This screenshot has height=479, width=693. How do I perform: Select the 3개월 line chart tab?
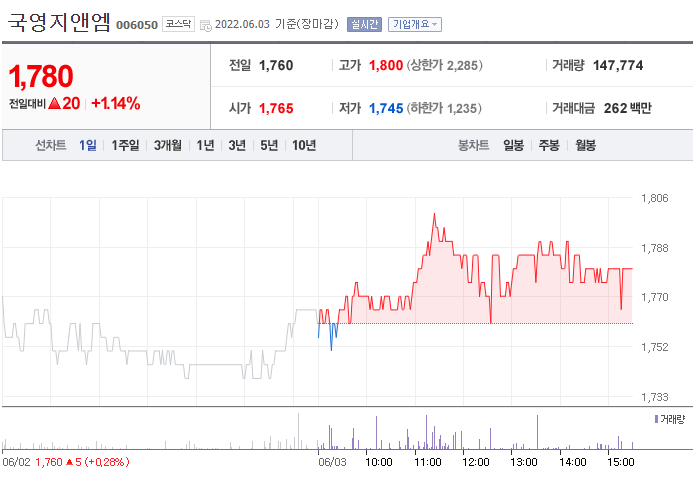pos(168,145)
